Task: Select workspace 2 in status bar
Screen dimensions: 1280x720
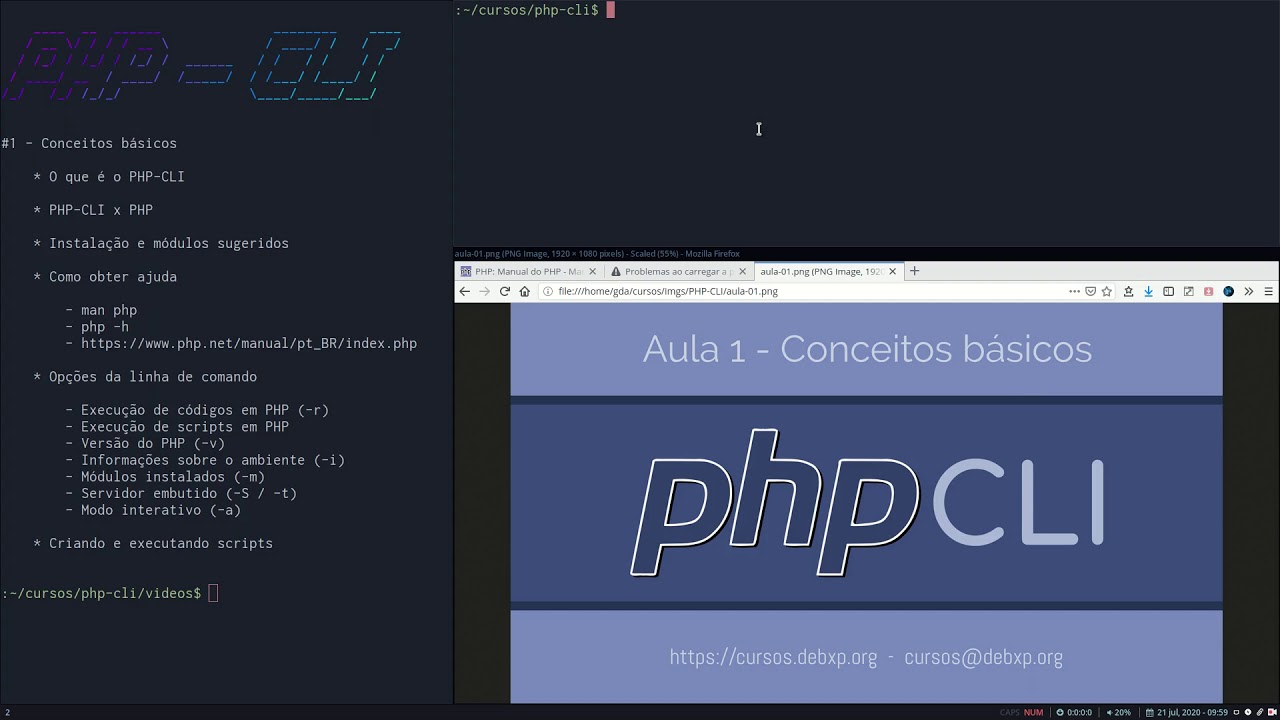Action: pyautogui.click(x=7, y=712)
